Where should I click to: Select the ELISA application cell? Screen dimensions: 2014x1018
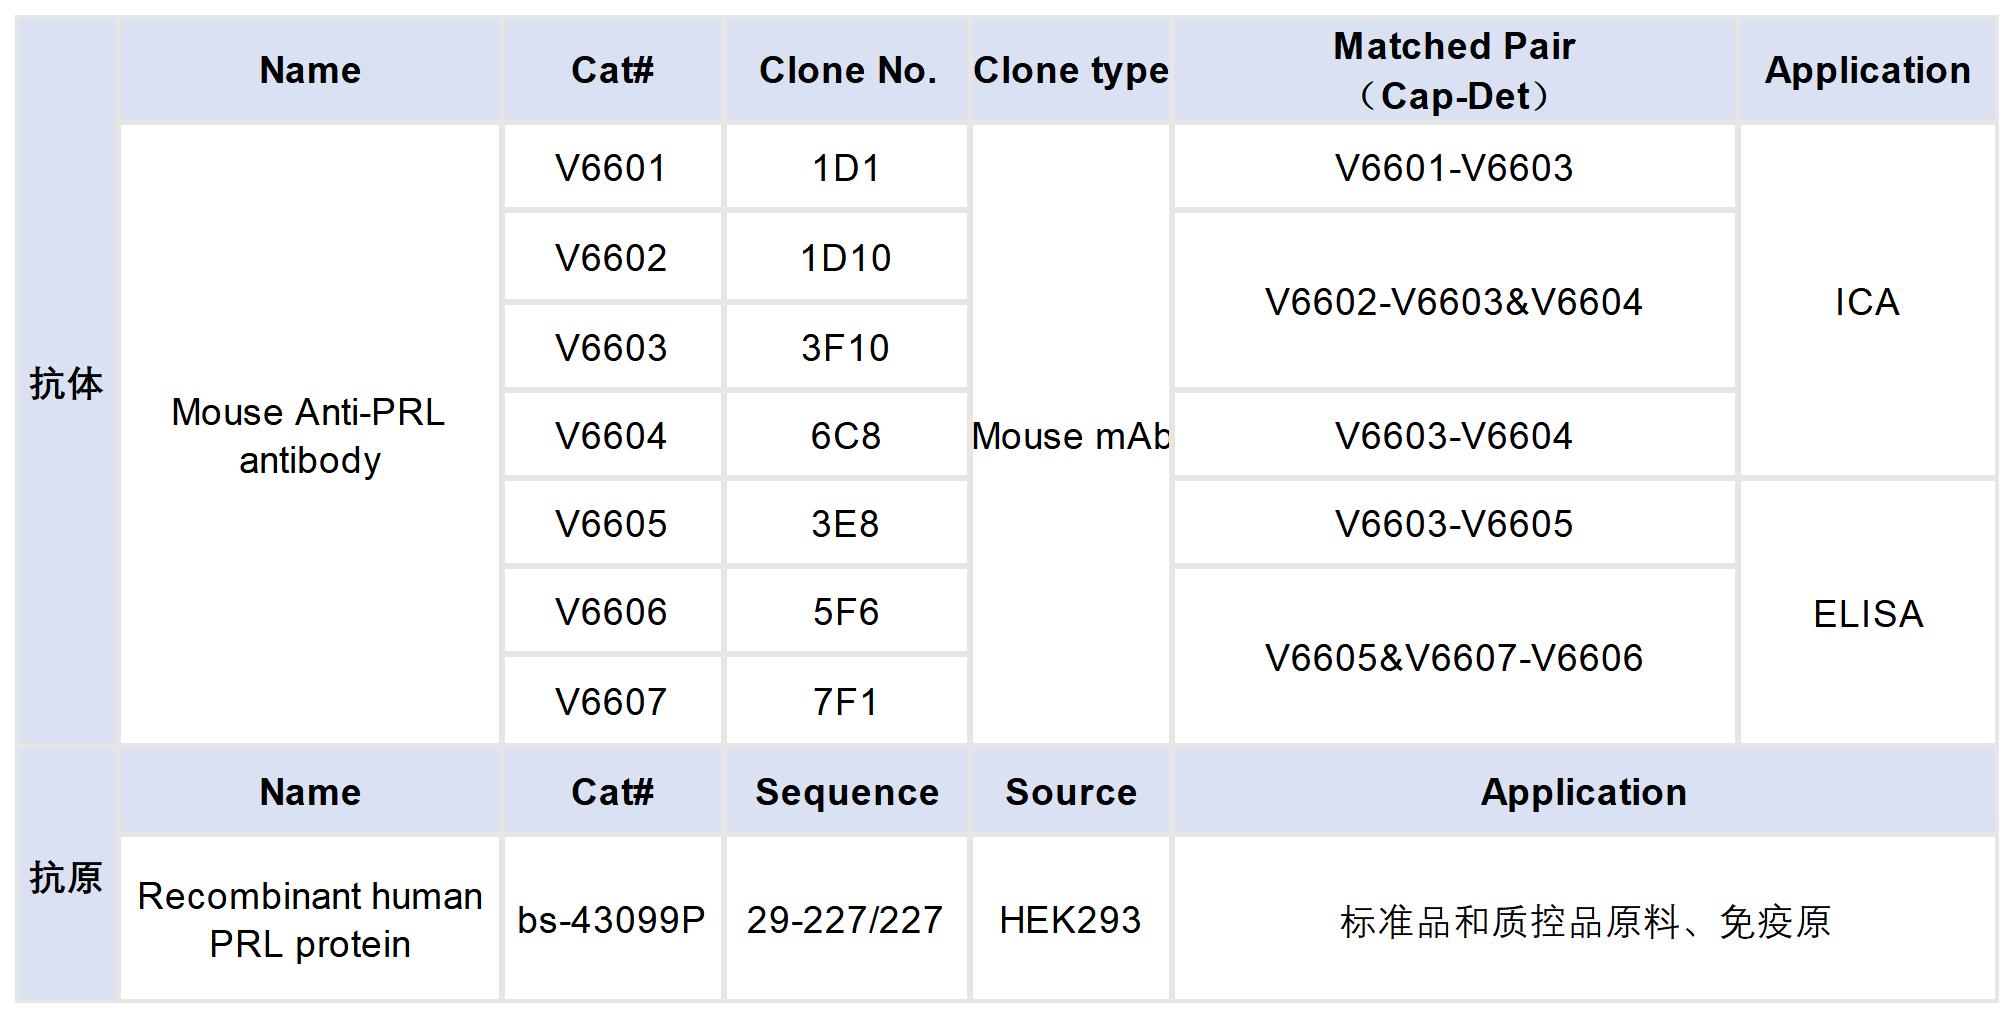coord(1867,614)
